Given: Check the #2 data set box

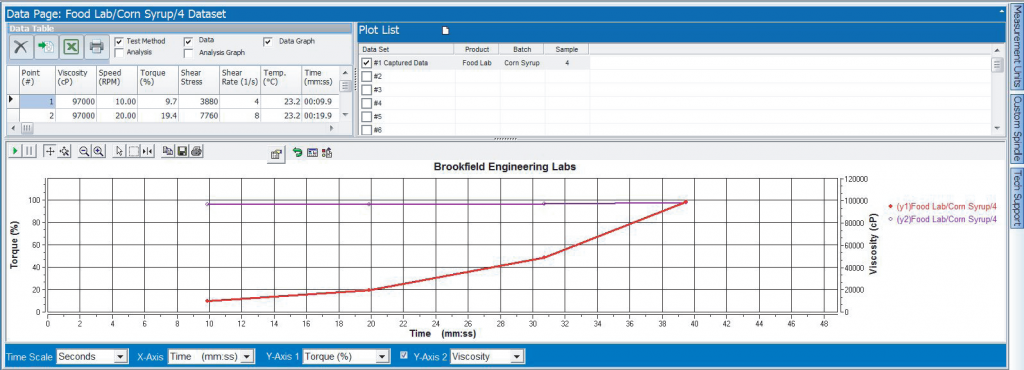Looking at the screenshot, I should coord(367,76).
